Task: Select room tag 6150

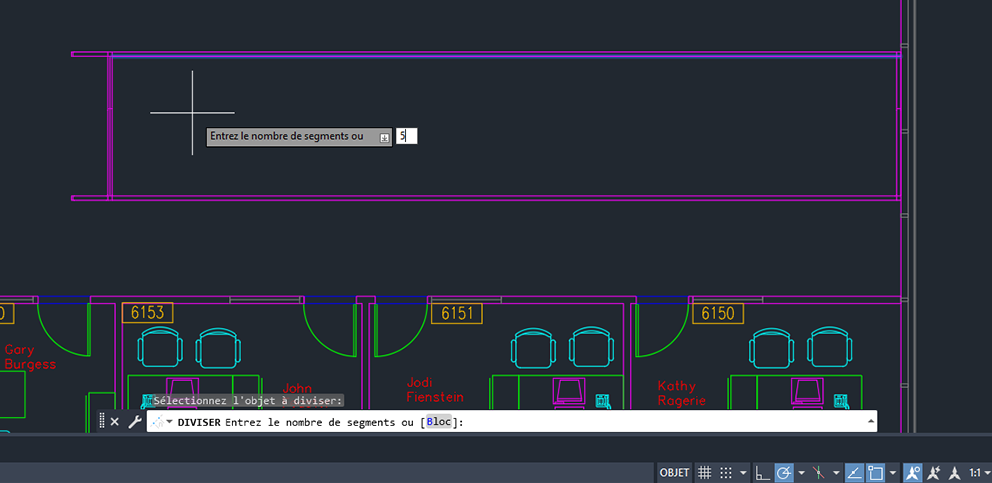Action: [x=718, y=313]
